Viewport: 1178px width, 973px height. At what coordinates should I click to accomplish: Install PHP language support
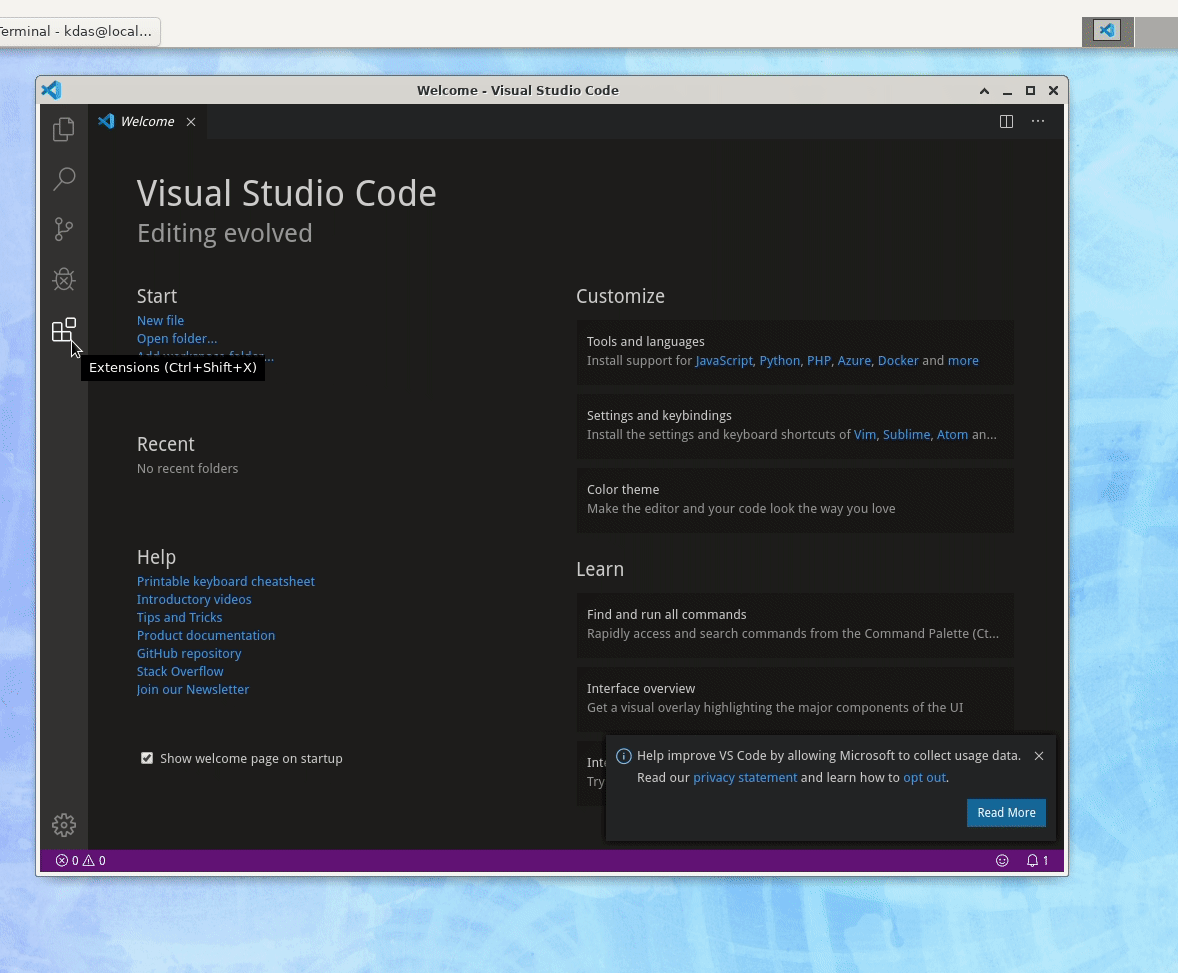818,361
